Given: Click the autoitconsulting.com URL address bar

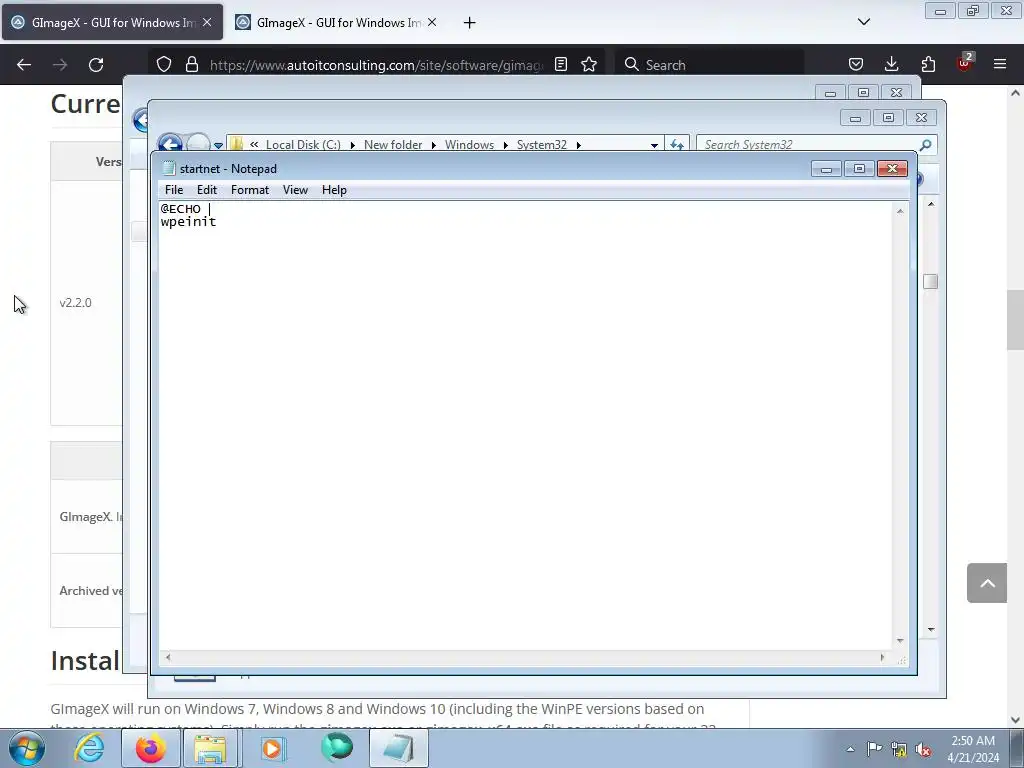Looking at the screenshot, I should 376,65.
